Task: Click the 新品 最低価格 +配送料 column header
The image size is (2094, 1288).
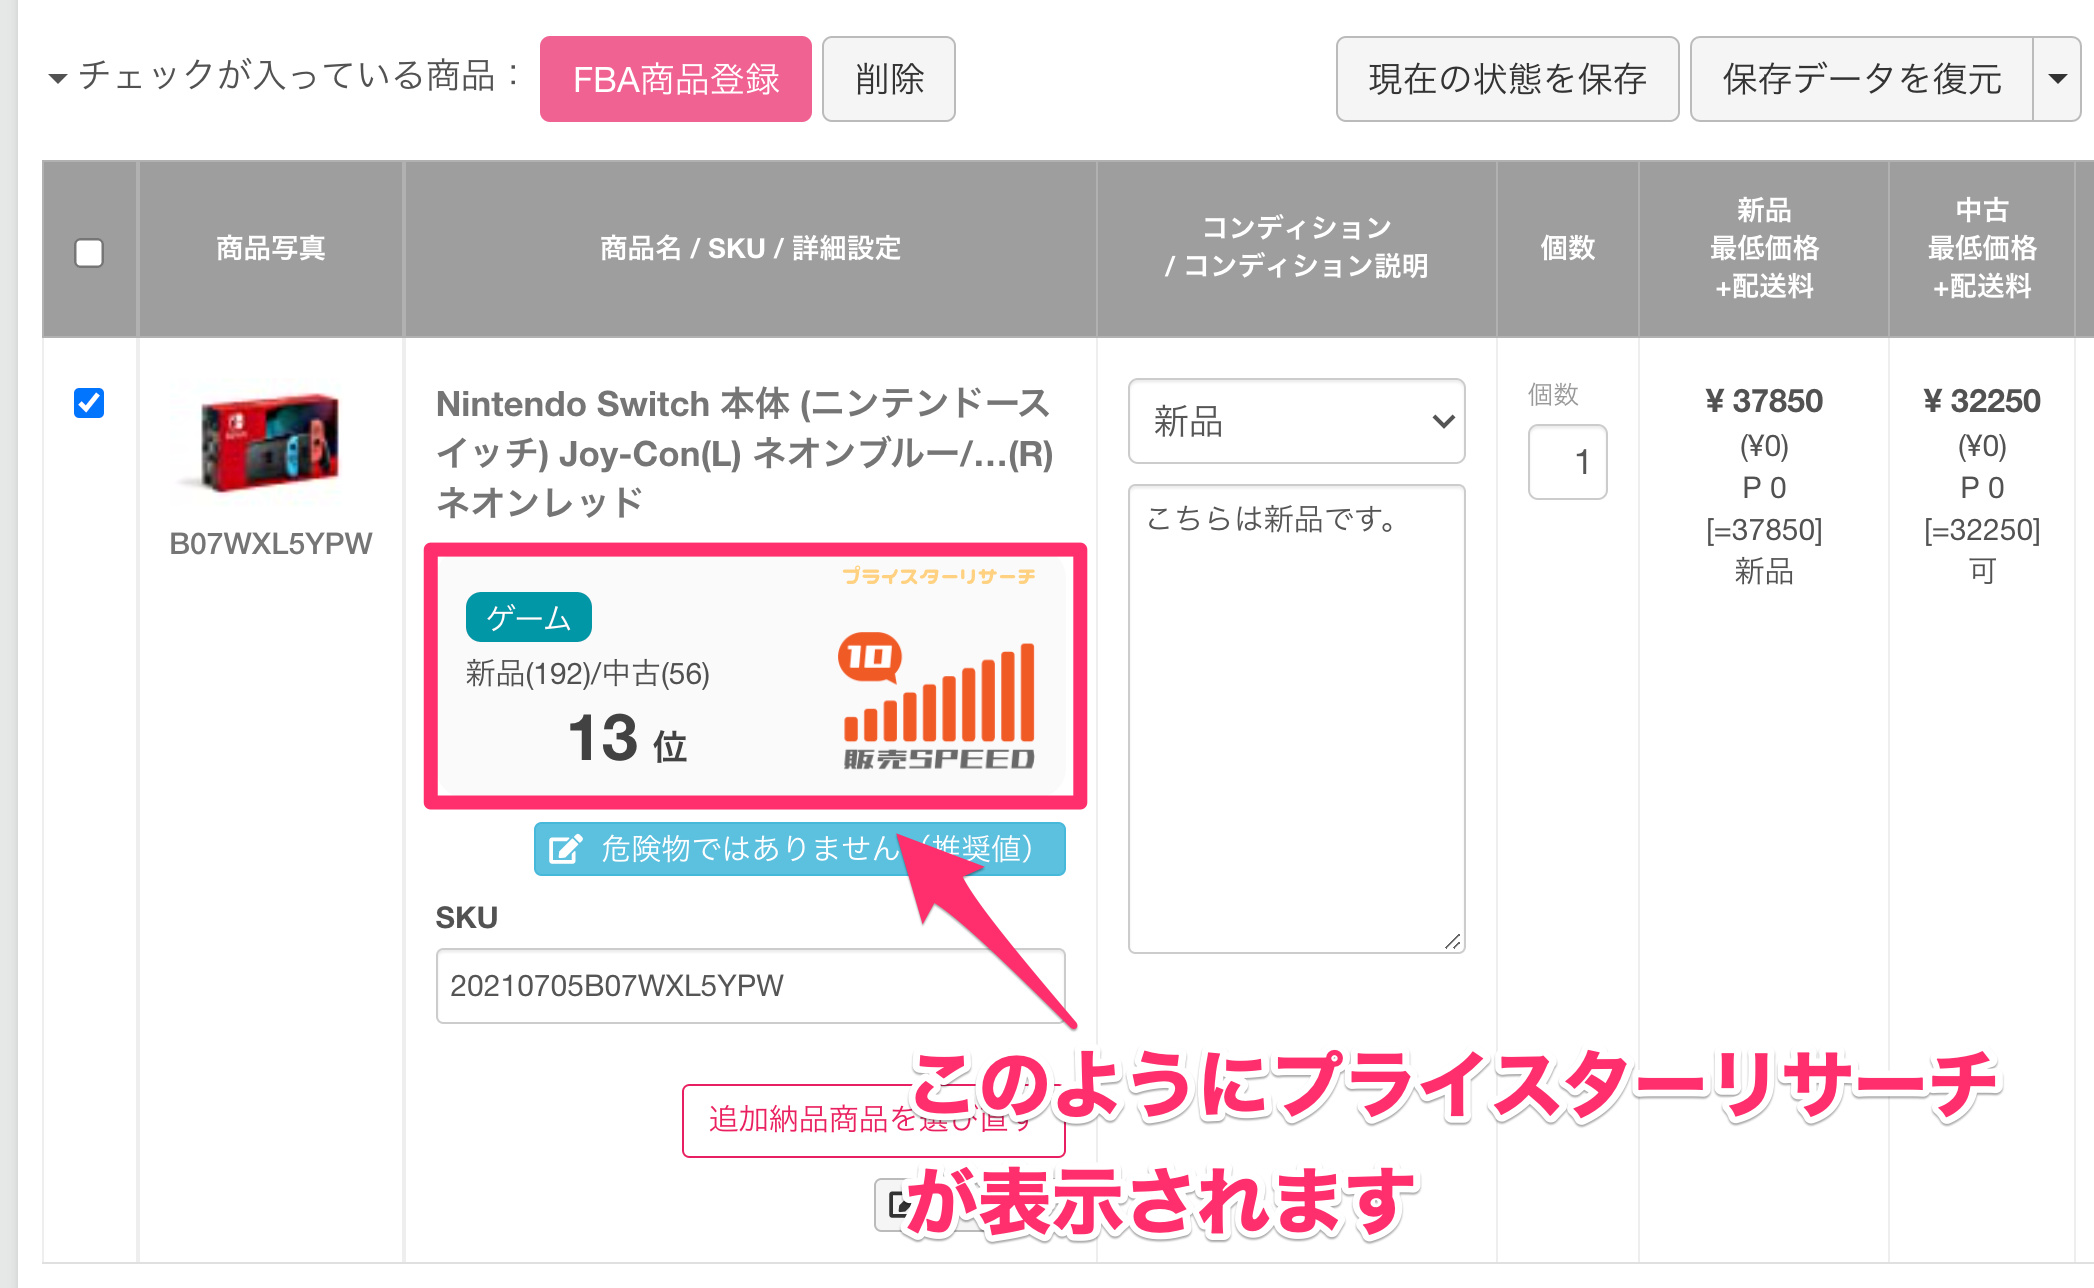Action: 1764,248
